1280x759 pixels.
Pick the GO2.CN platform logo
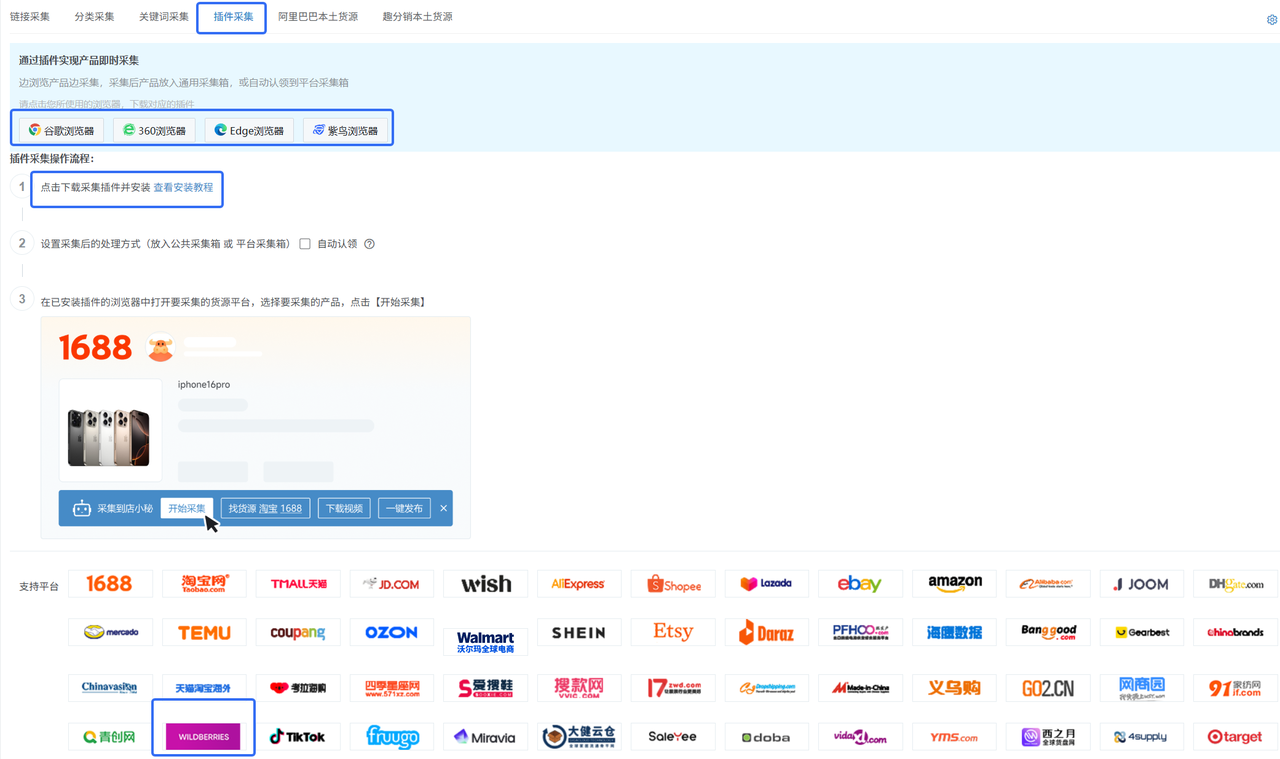click(x=1048, y=688)
